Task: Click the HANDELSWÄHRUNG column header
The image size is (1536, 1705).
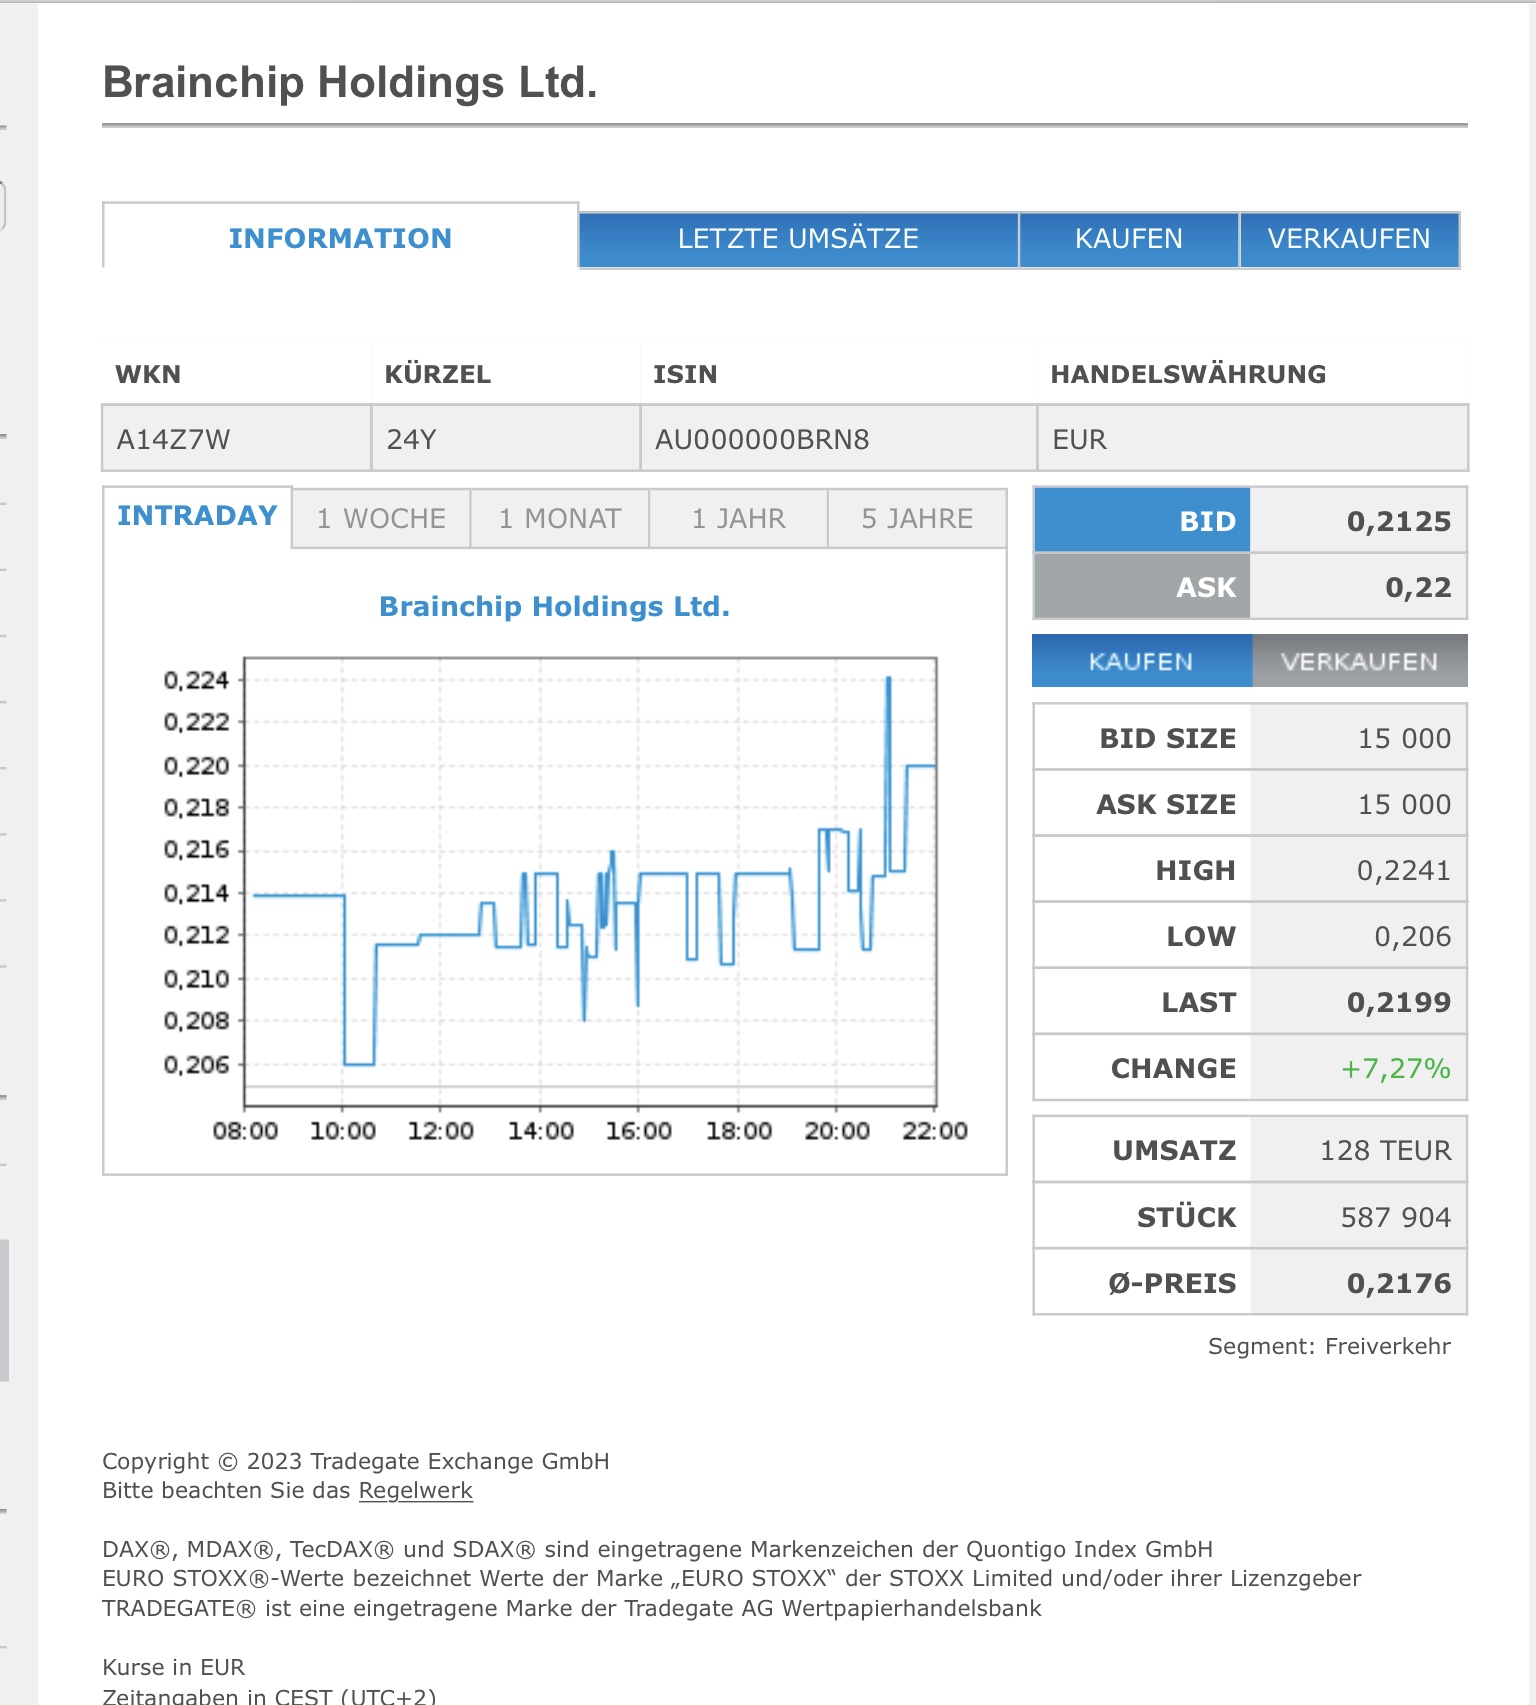Action: click(x=1188, y=374)
